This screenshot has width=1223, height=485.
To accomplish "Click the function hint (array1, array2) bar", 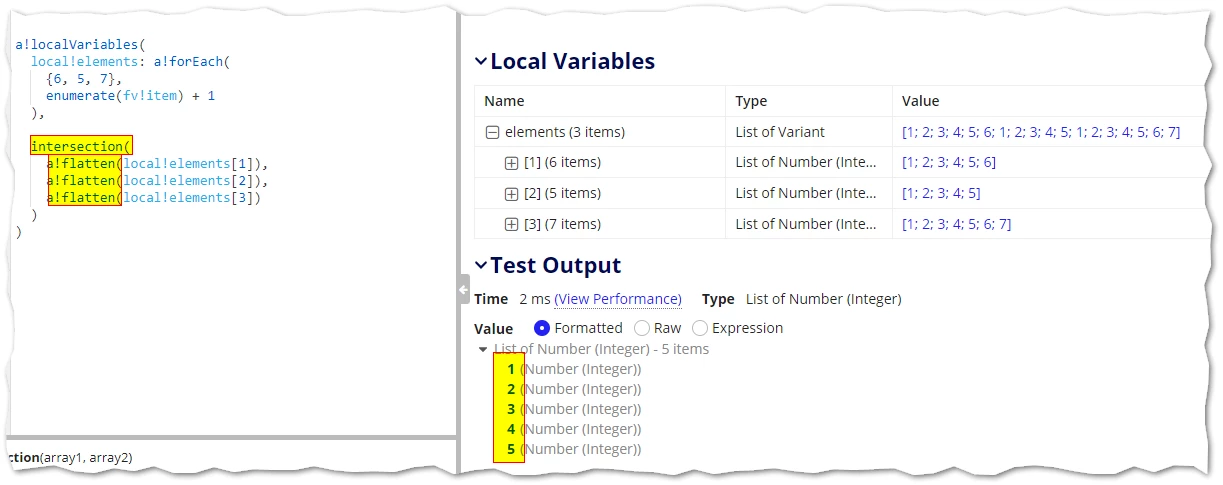I will point(72,458).
